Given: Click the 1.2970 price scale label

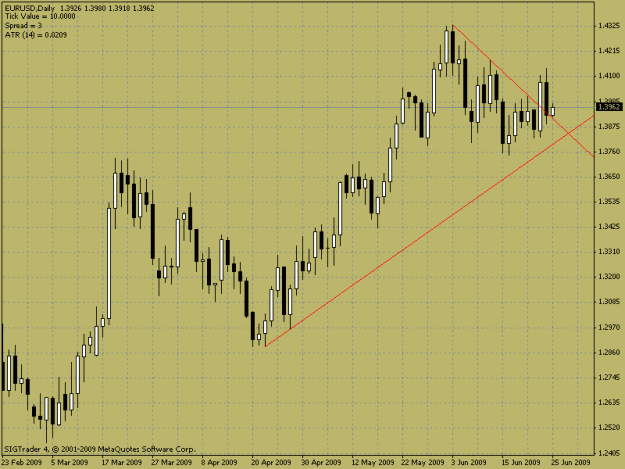Looking at the screenshot, I should [x=609, y=327].
